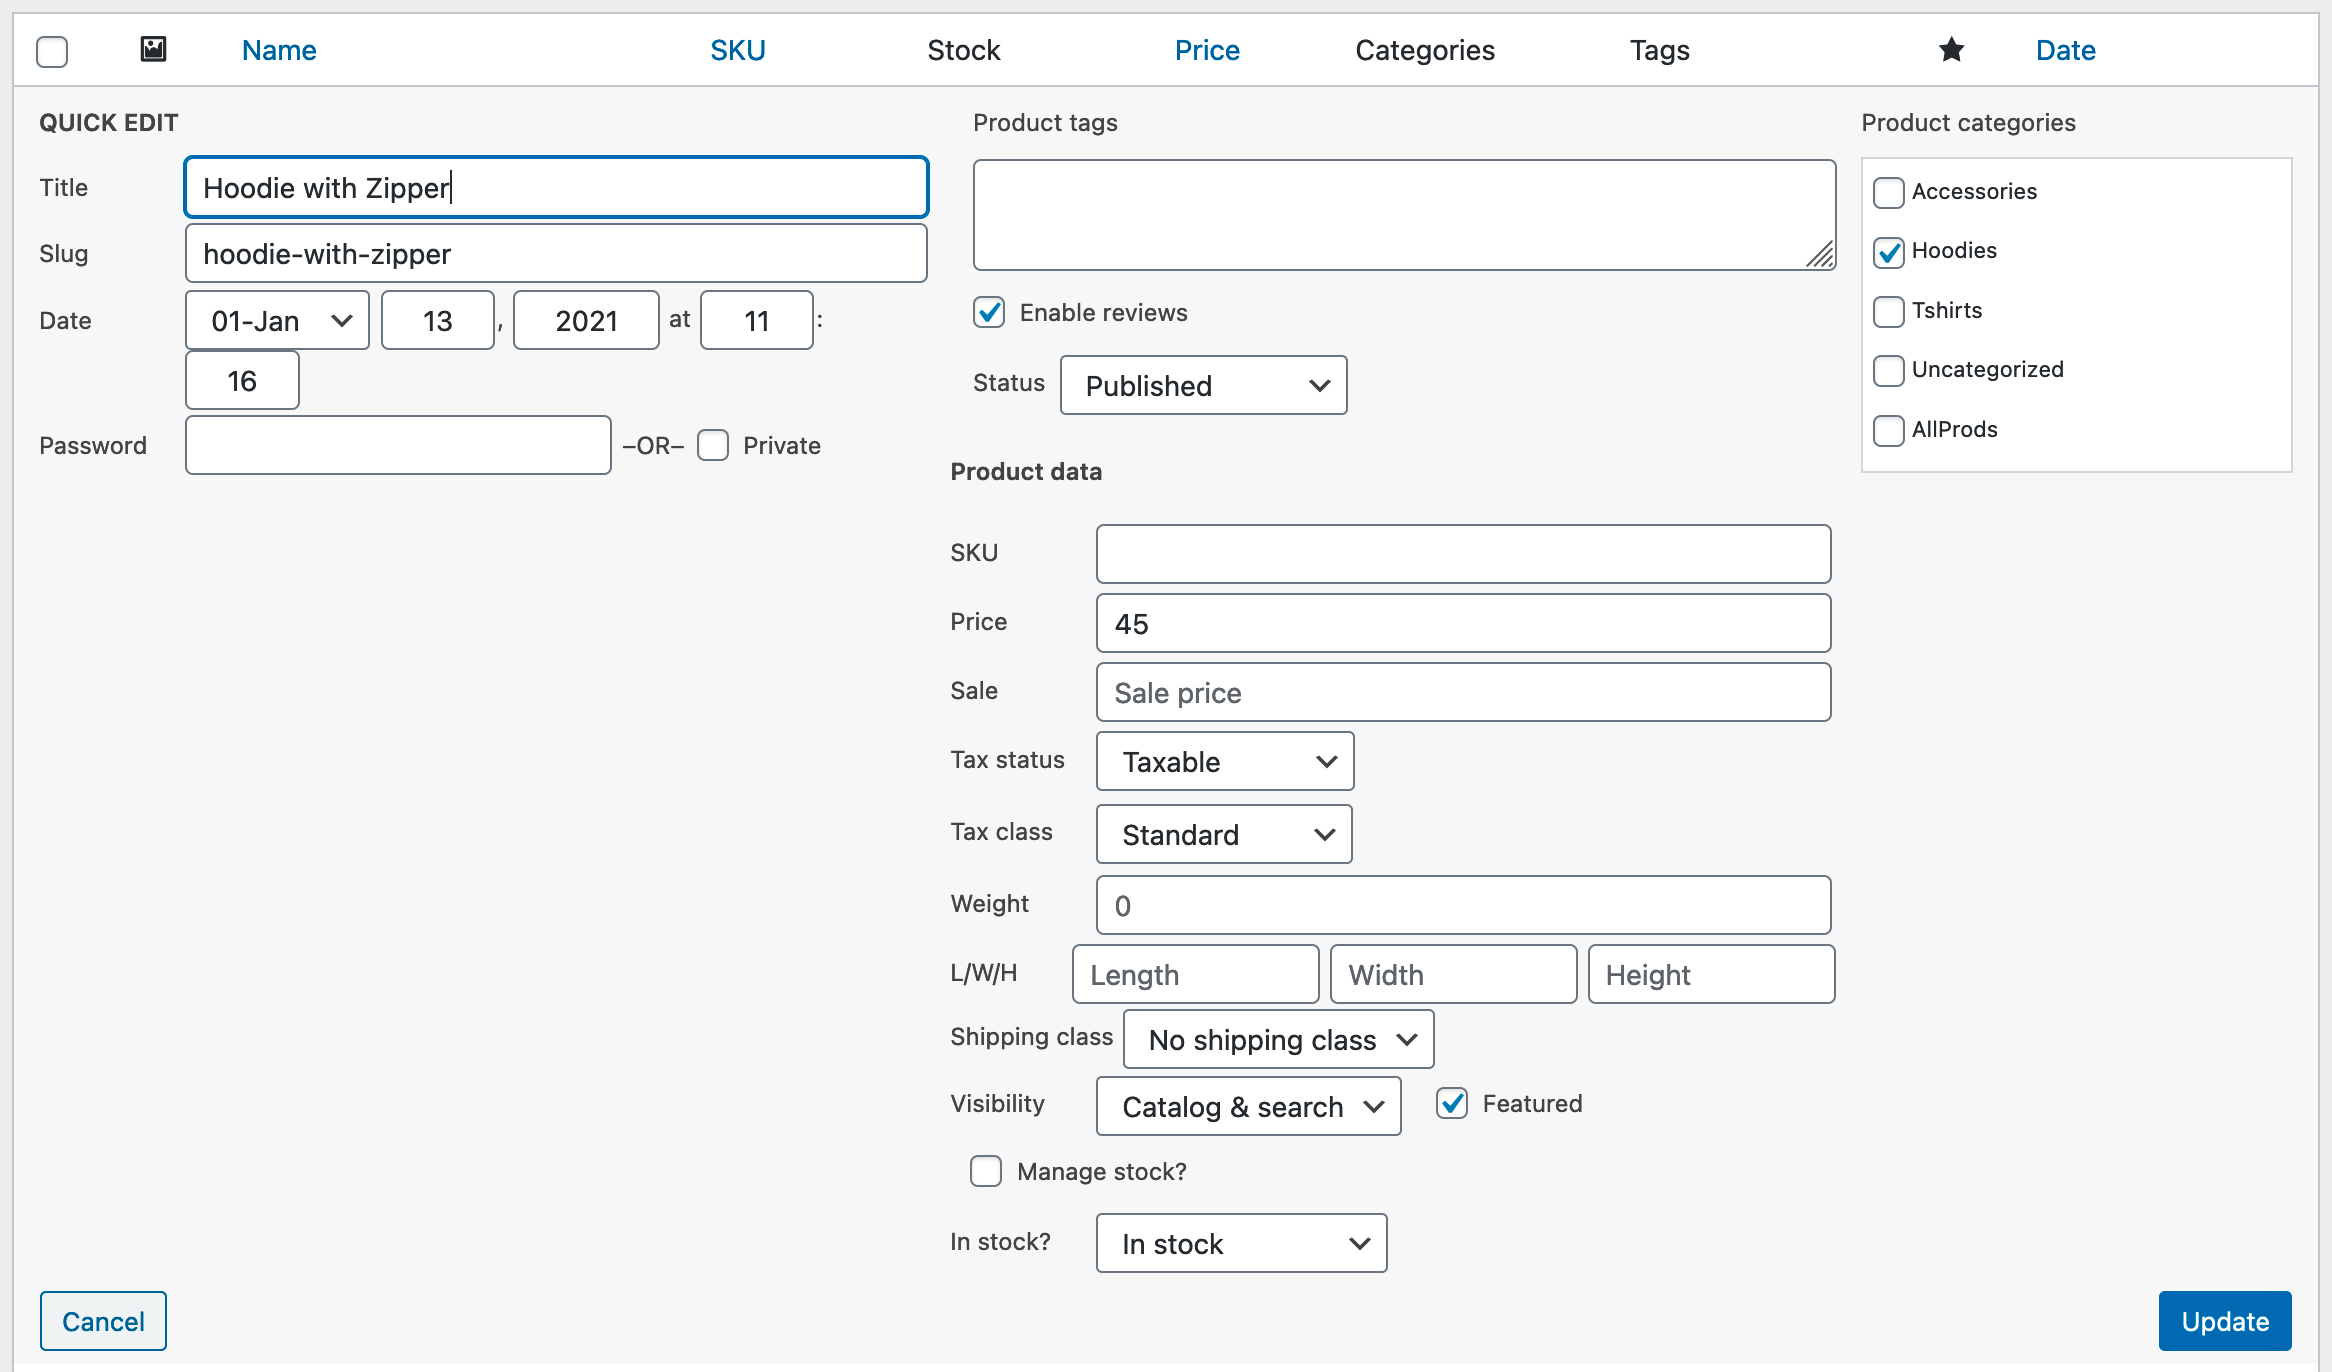
Task: Click the Cancel button
Action: [x=103, y=1320]
